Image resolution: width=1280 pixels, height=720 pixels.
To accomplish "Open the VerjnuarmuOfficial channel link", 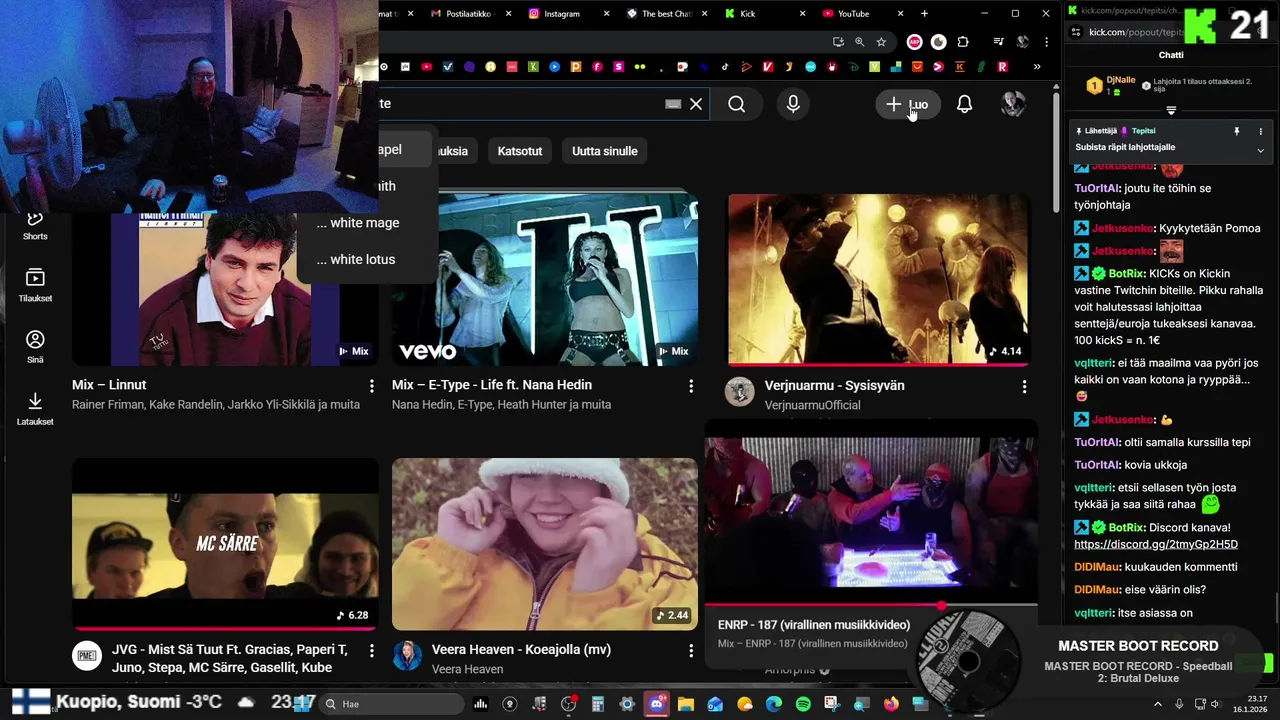I will [812, 405].
